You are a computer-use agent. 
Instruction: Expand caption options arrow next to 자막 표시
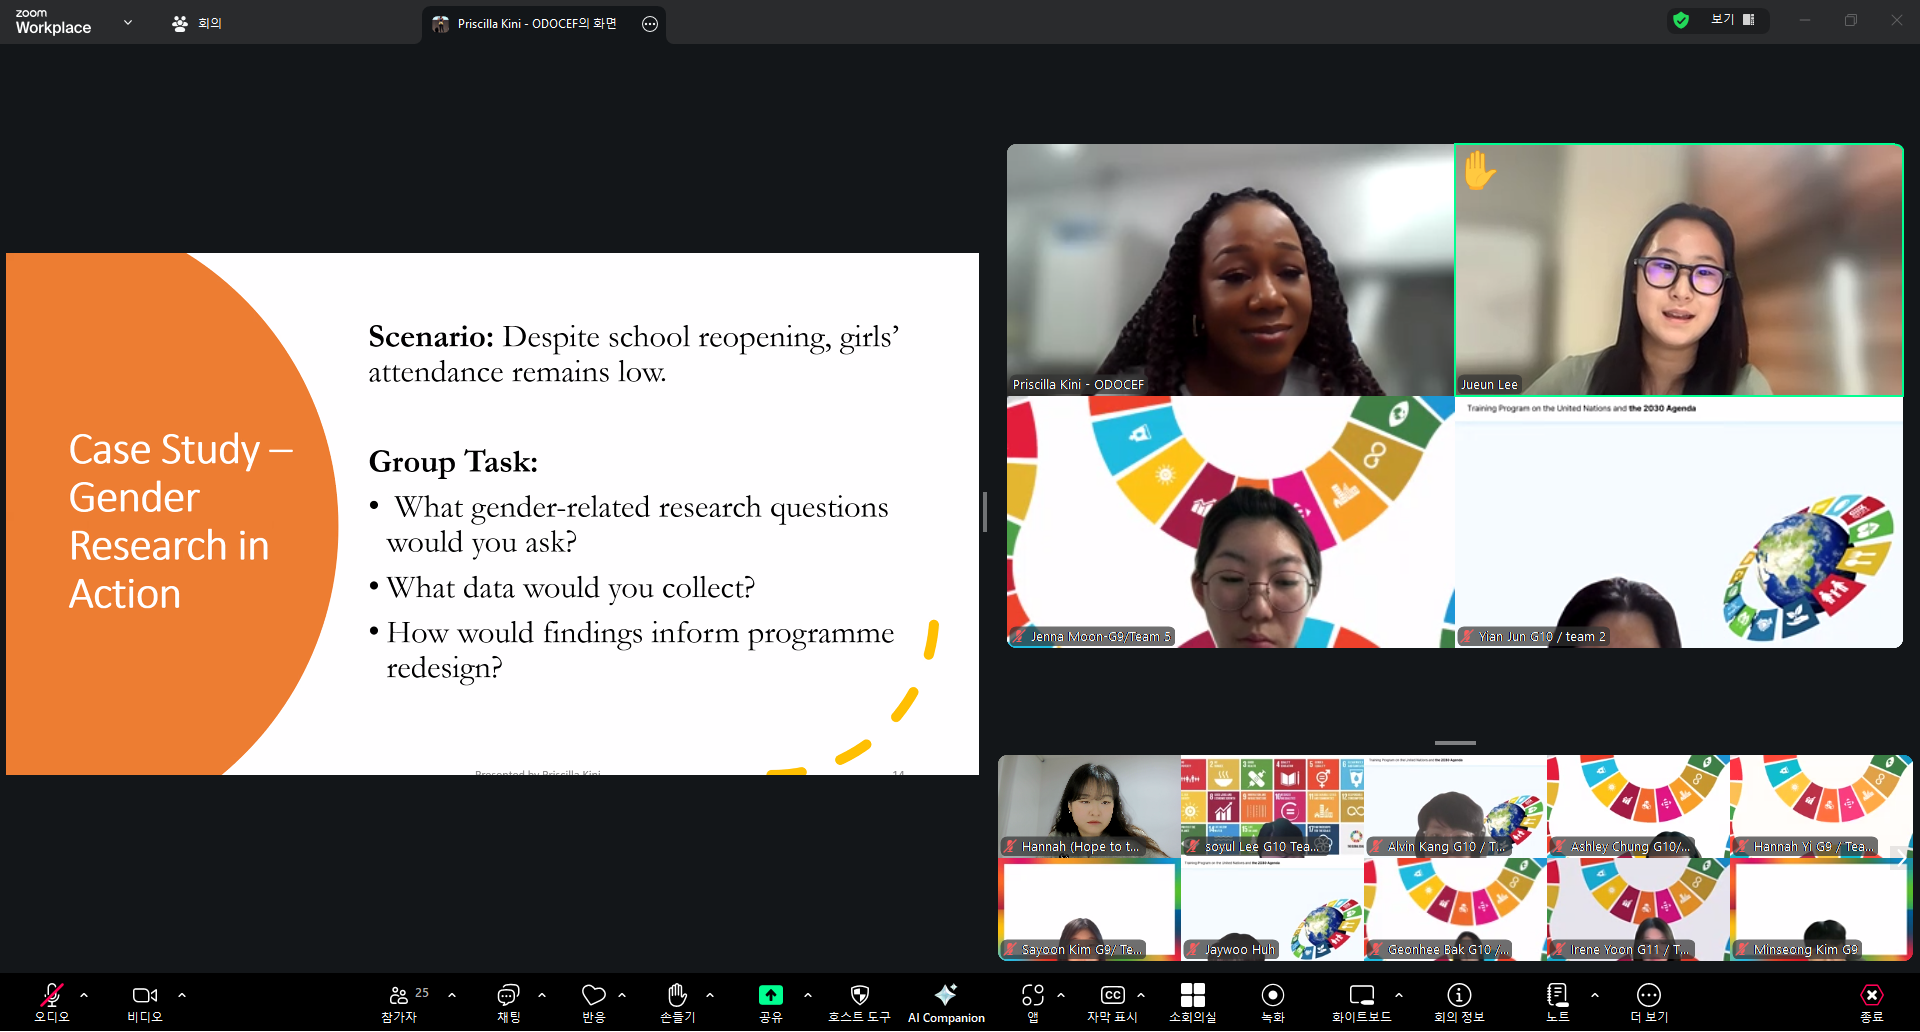(x=1141, y=995)
